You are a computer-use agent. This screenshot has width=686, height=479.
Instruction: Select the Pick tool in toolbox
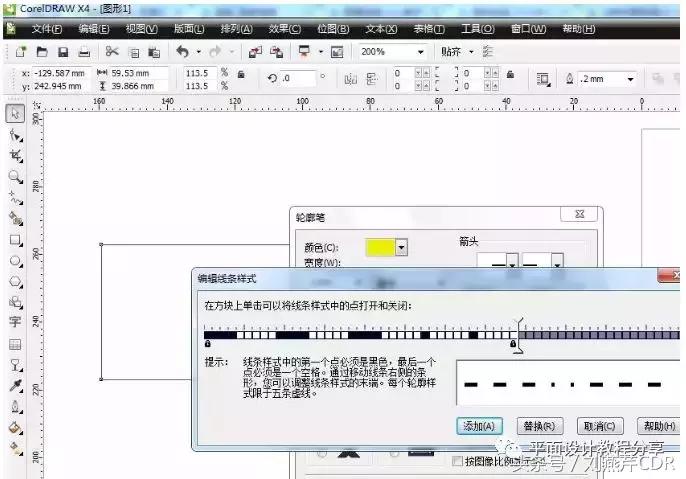15,114
